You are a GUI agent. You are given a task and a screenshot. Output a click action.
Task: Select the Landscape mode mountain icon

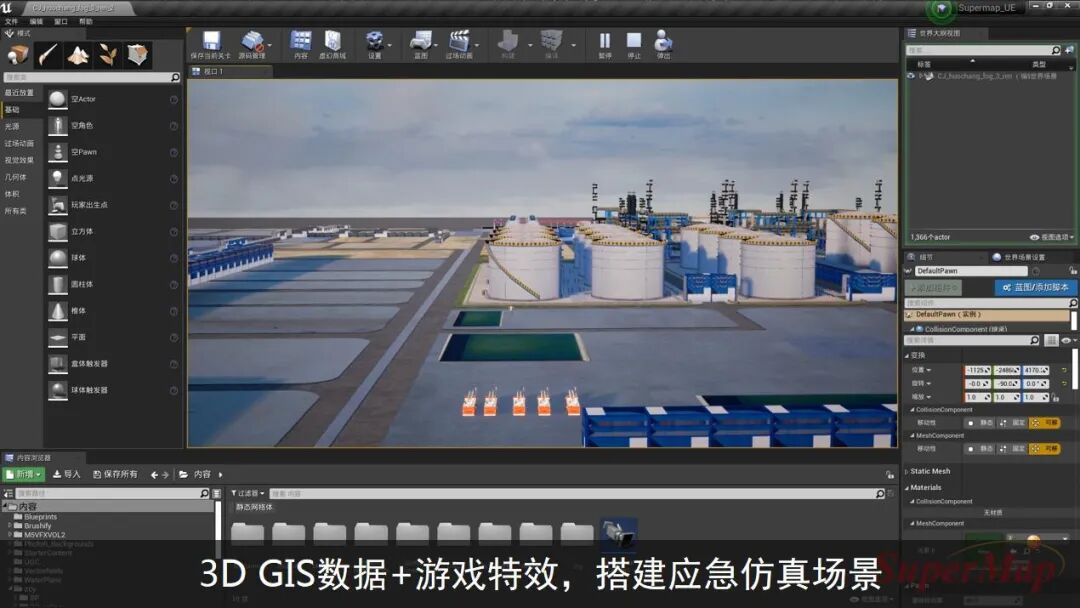tap(78, 54)
